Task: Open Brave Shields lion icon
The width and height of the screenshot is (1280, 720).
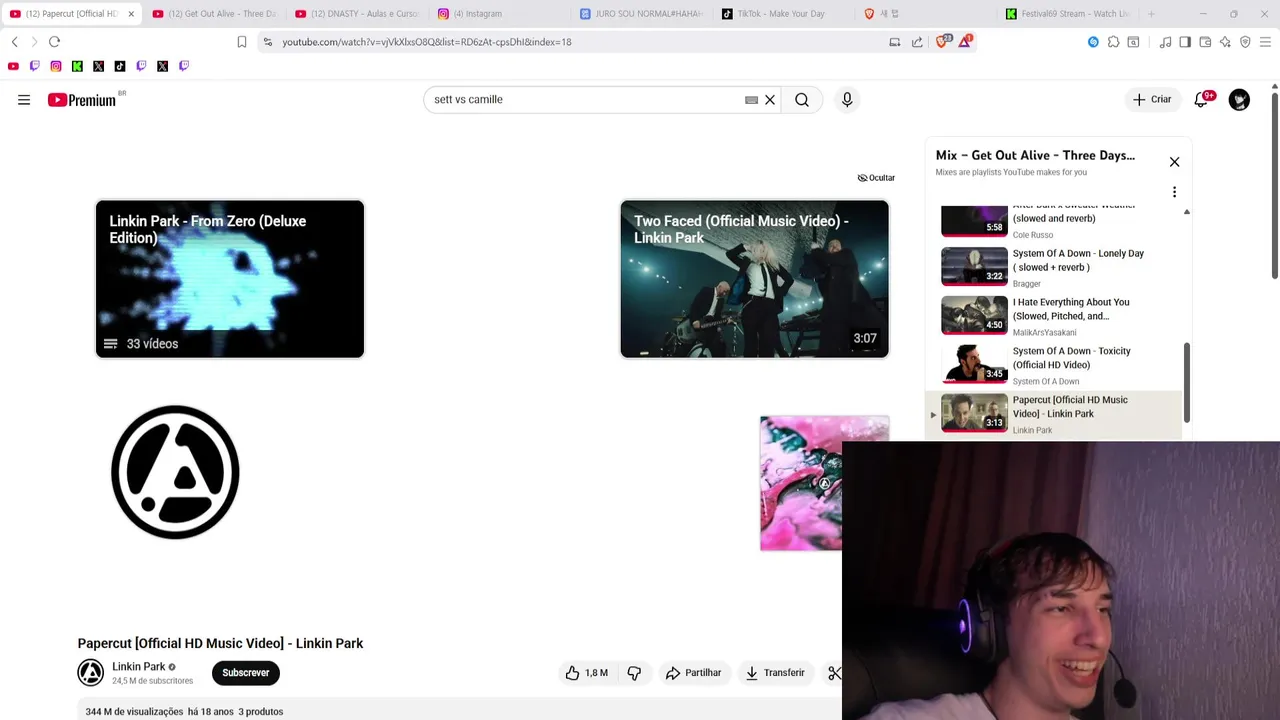Action: coord(942,41)
